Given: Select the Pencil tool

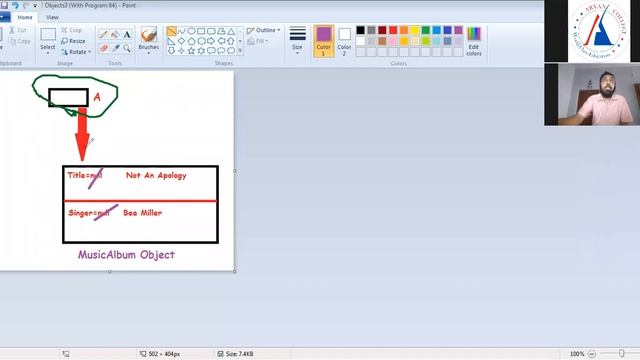Looking at the screenshot, I should [x=103, y=35].
